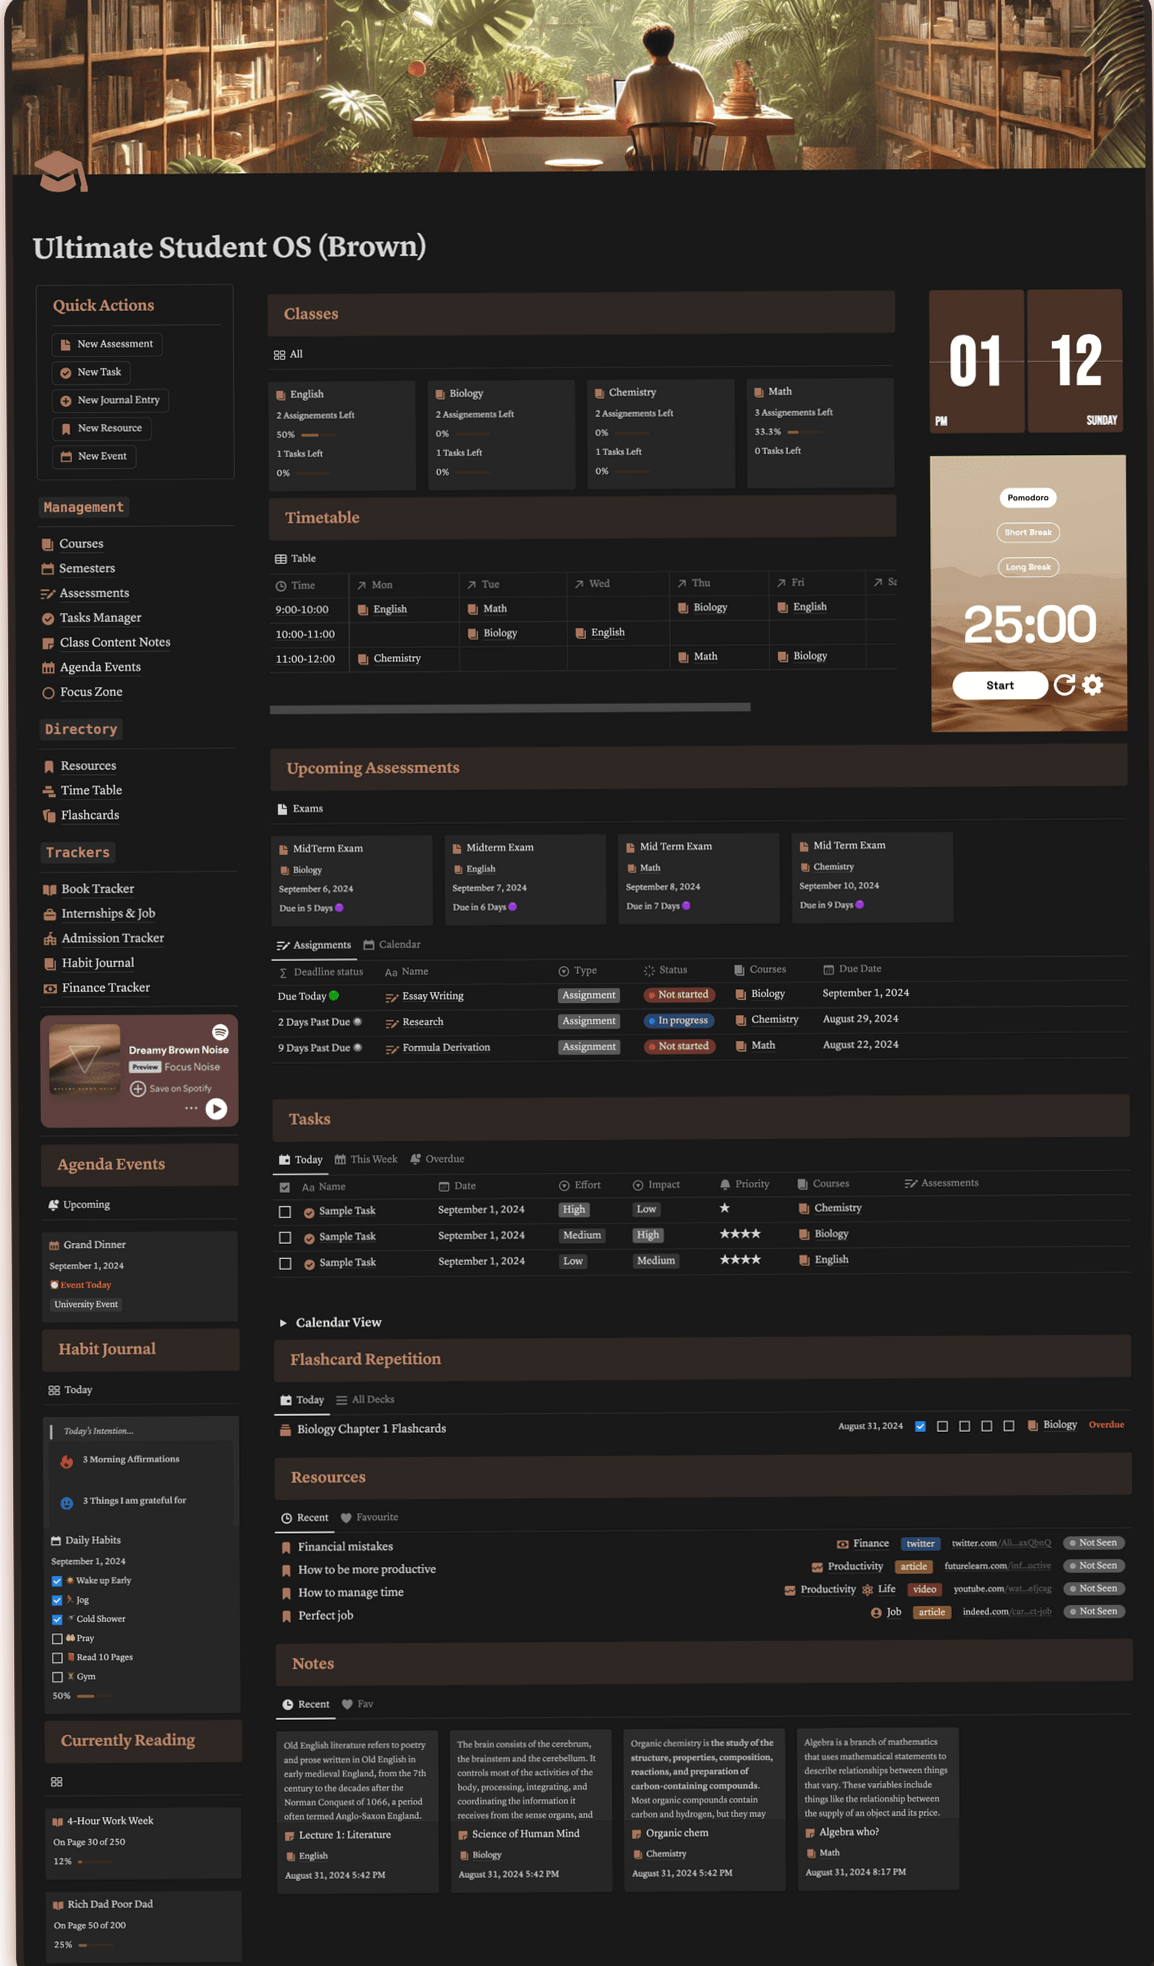1154x1966 pixels.
Task: Open Pomodoro timer settings gear
Action: point(1093,685)
